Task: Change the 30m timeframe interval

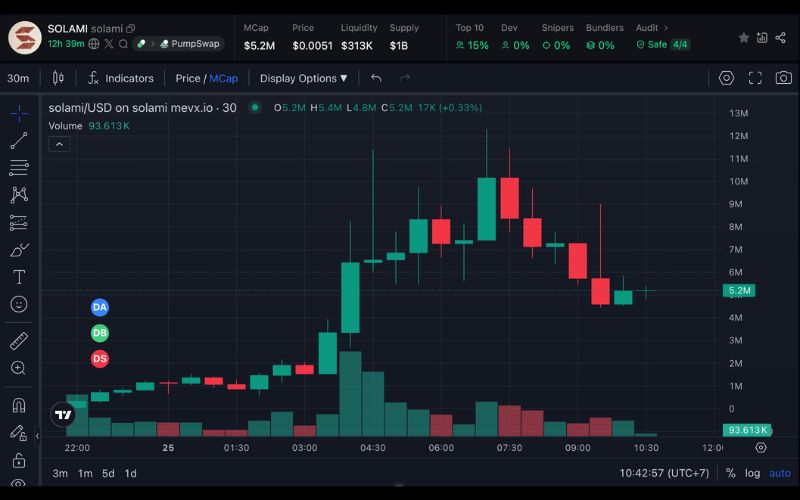Action: (18, 79)
